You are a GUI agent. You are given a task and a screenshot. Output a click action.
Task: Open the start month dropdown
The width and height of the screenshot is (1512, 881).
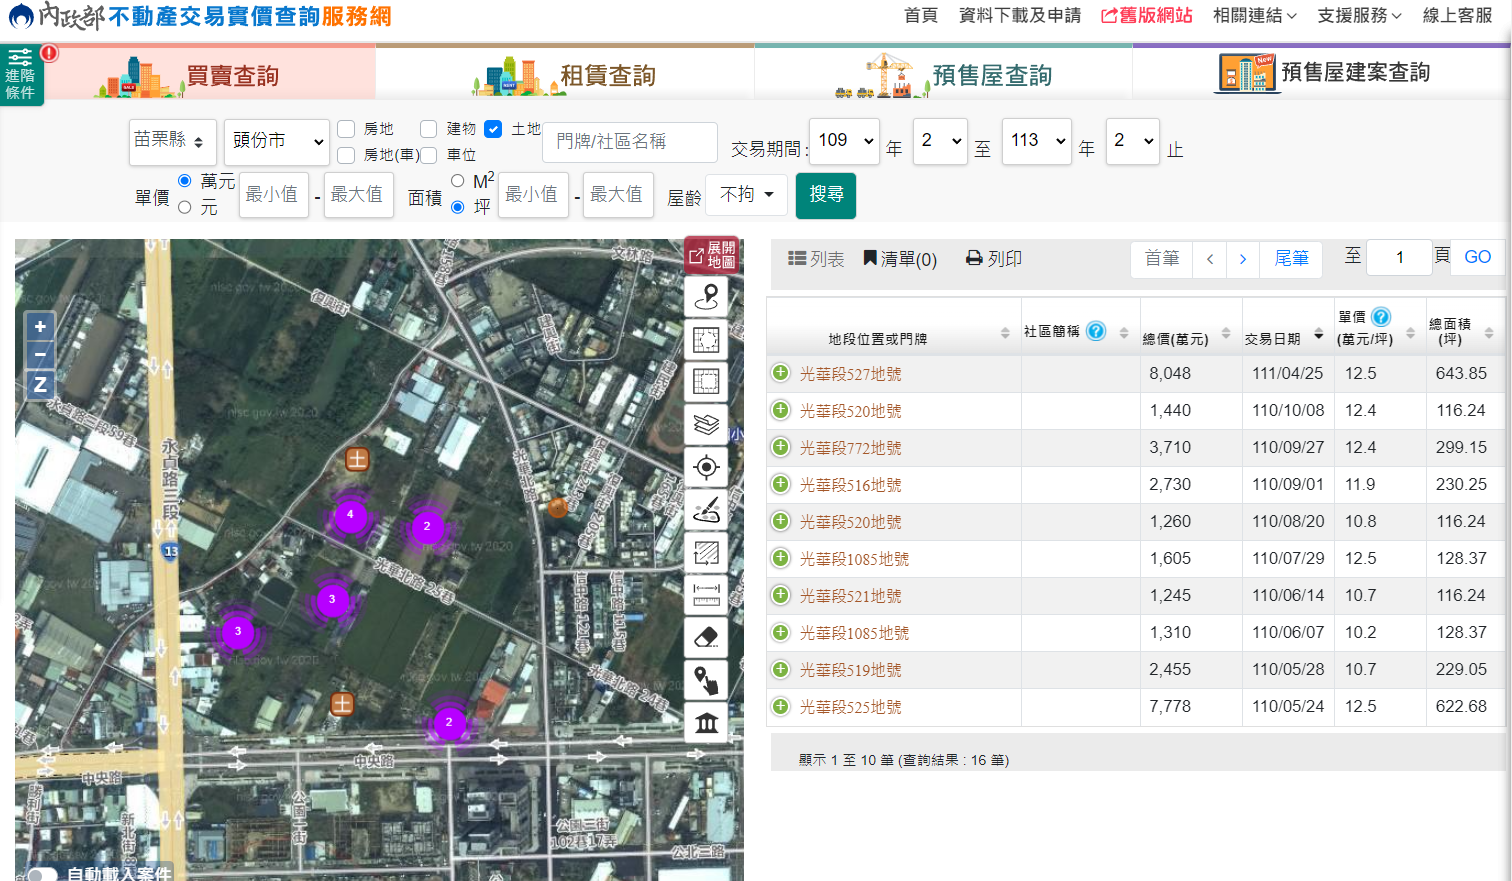940,142
